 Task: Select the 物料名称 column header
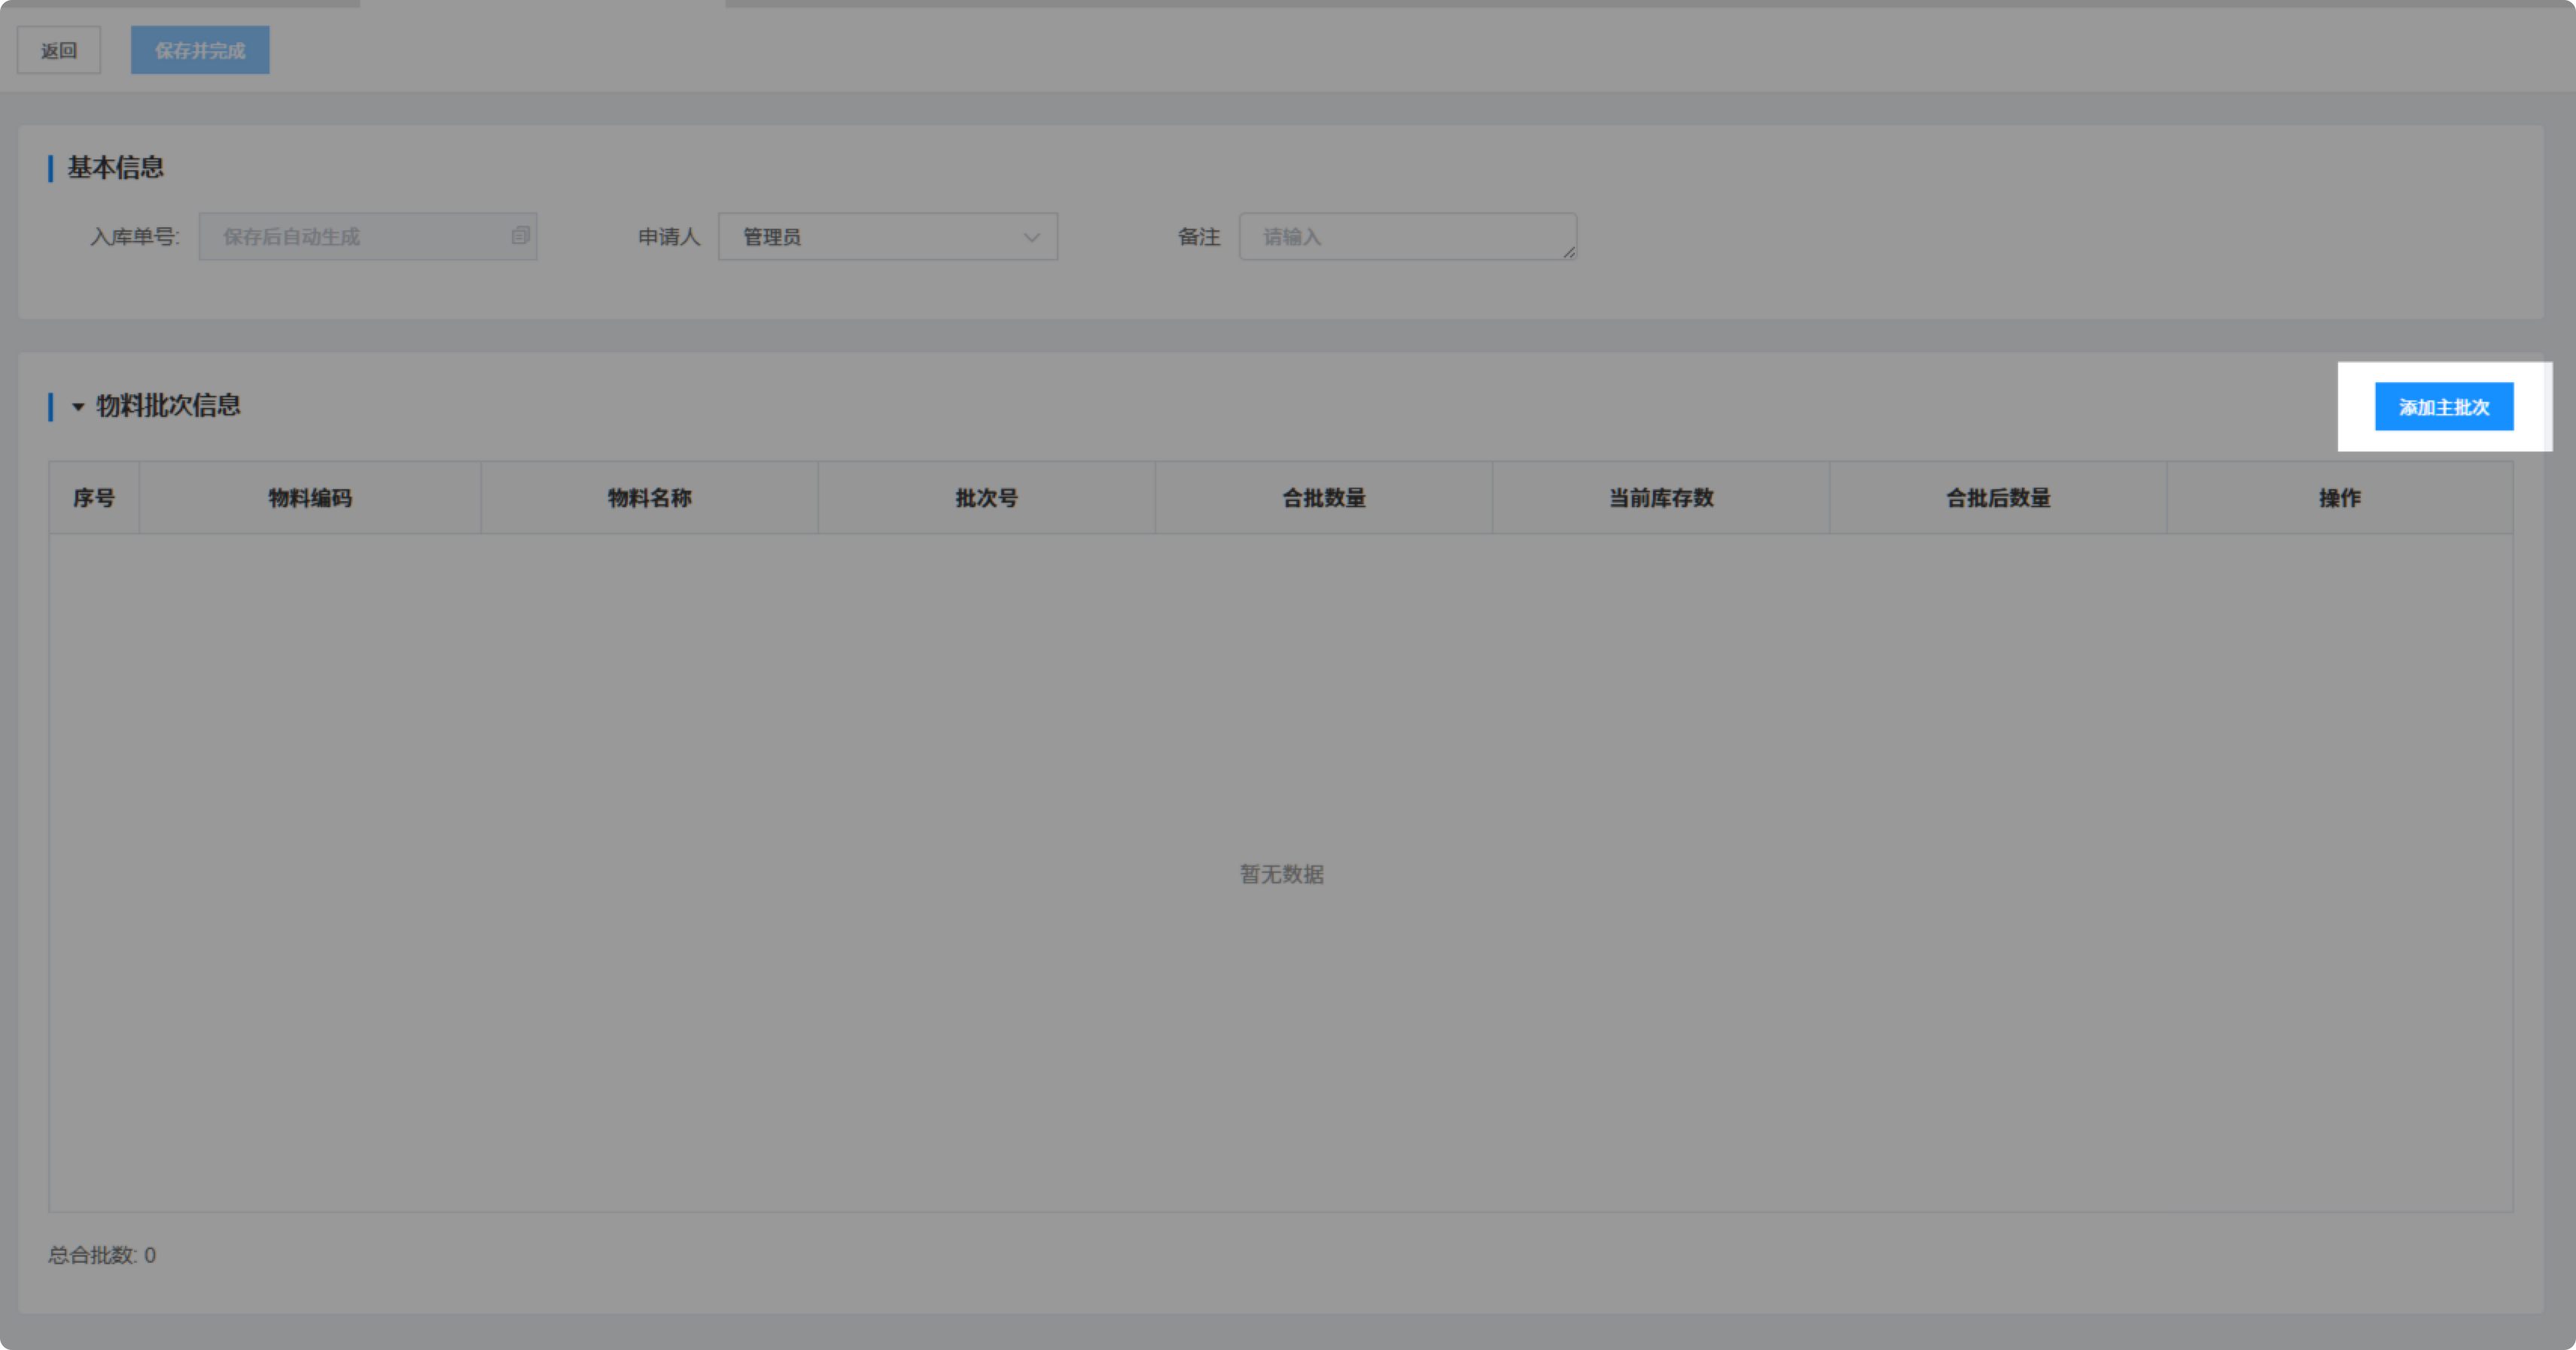650,498
